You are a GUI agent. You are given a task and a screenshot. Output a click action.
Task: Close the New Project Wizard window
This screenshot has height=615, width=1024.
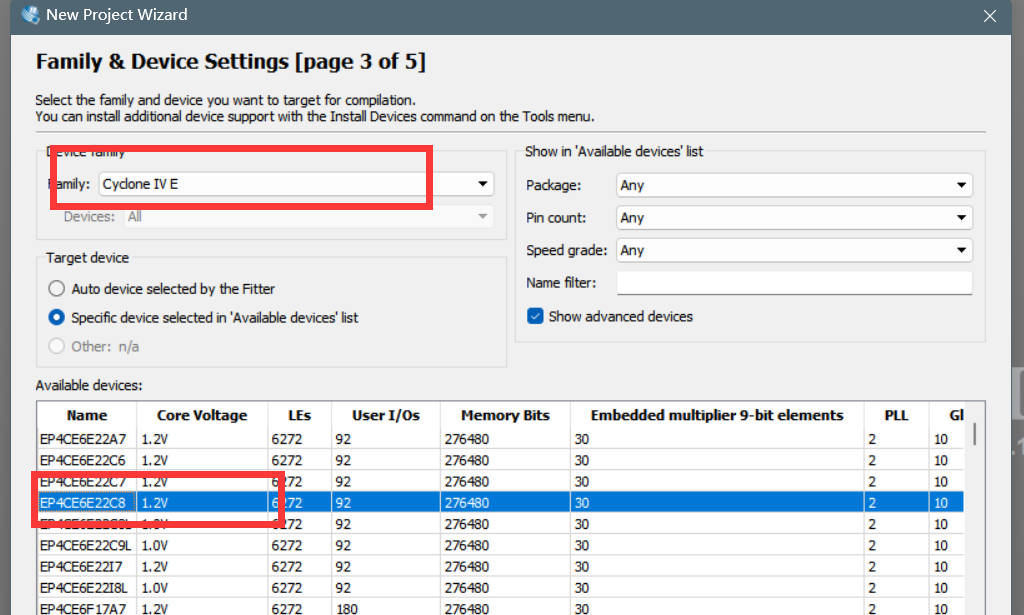coord(990,16)
